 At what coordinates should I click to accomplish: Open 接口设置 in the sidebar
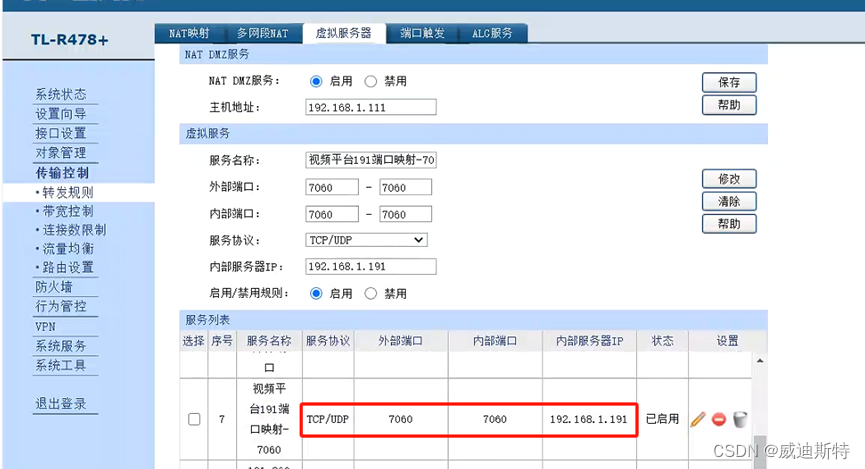tap(61, 133)
